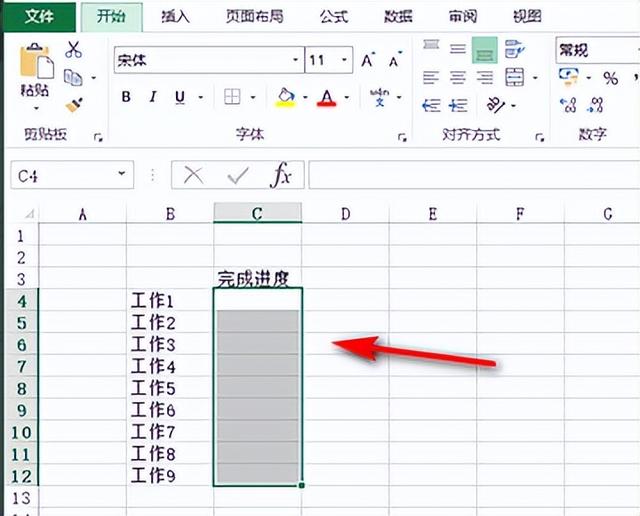Apply percent style
The height and width of the screenshot is (516, 640).
tap(611, 78)
